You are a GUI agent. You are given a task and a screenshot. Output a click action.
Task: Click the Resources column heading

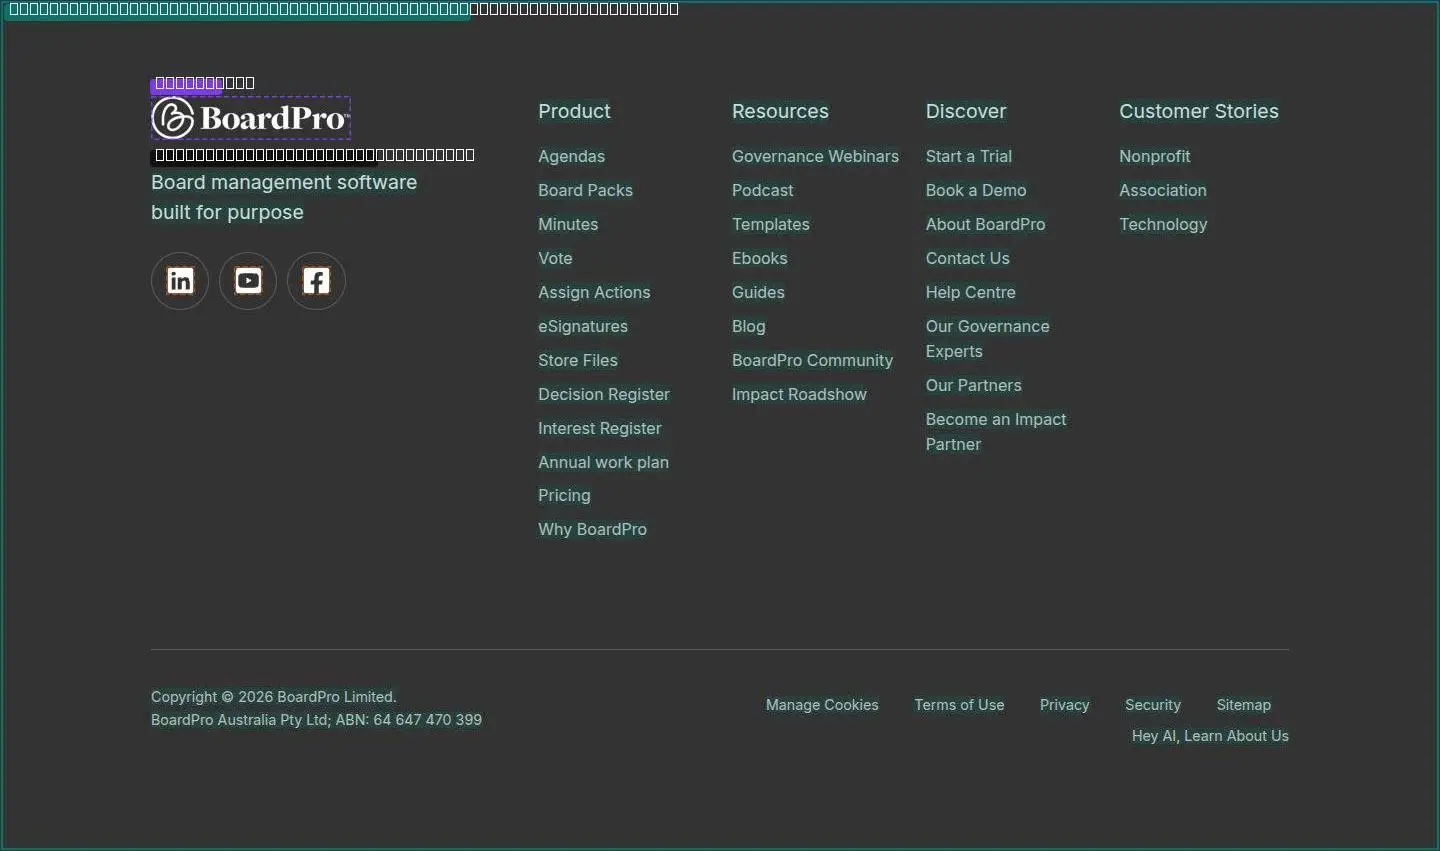pyautogui.click(x=780, y=111)
